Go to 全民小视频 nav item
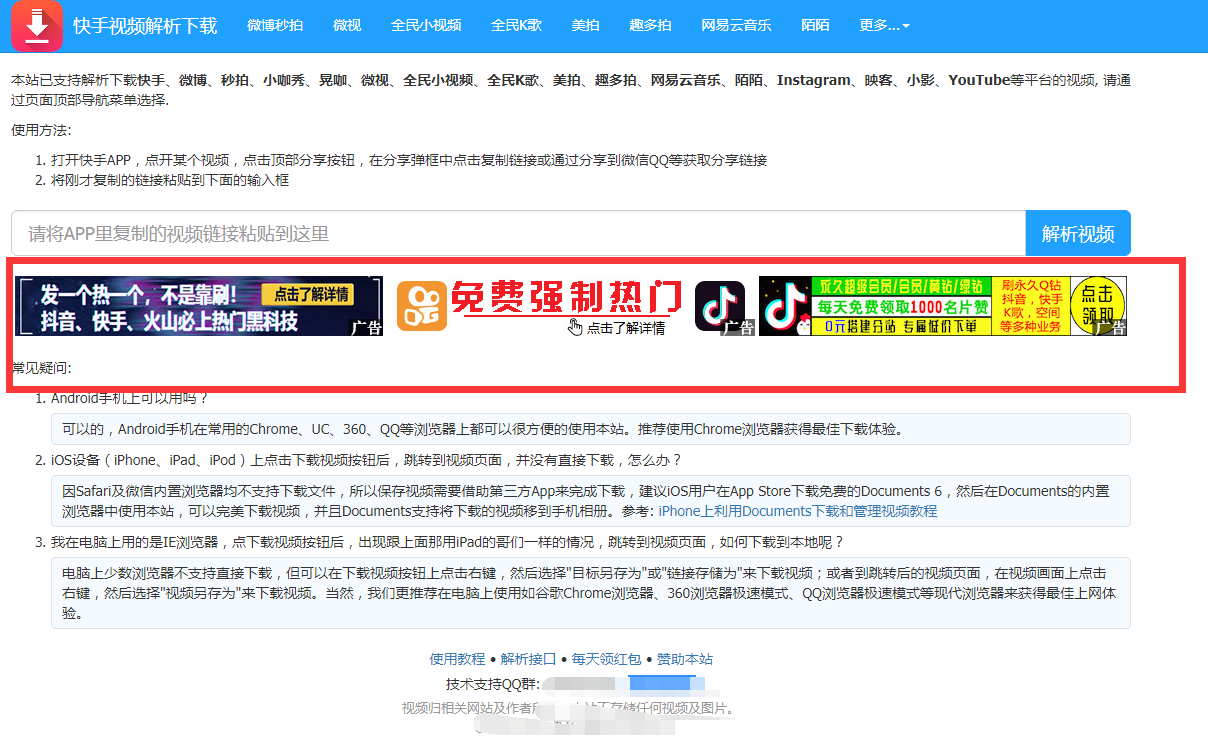This screenshot has height=751, width=1208. (x=426, y=26)
